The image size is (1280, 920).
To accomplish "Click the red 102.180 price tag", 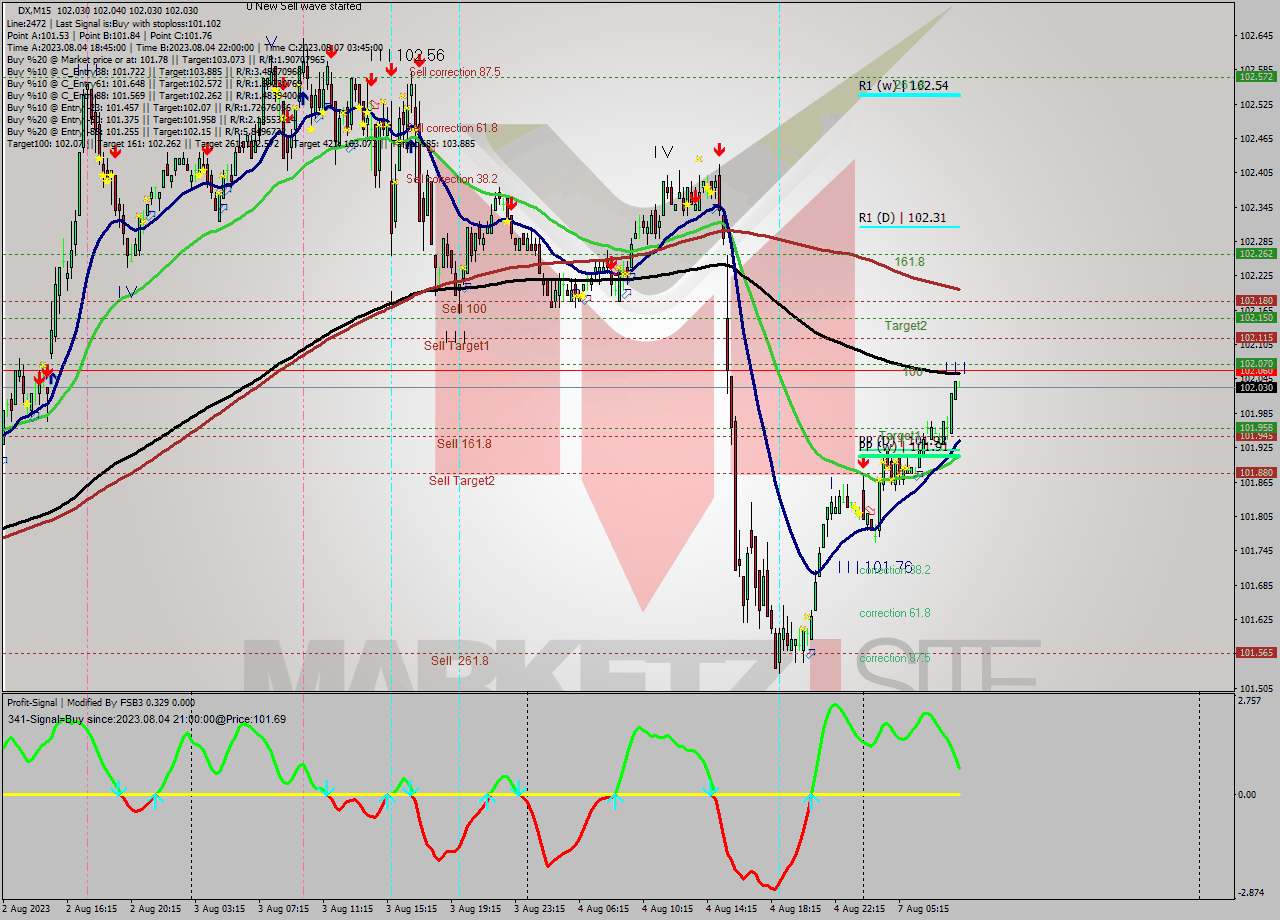I will (x=1256, y=300).
